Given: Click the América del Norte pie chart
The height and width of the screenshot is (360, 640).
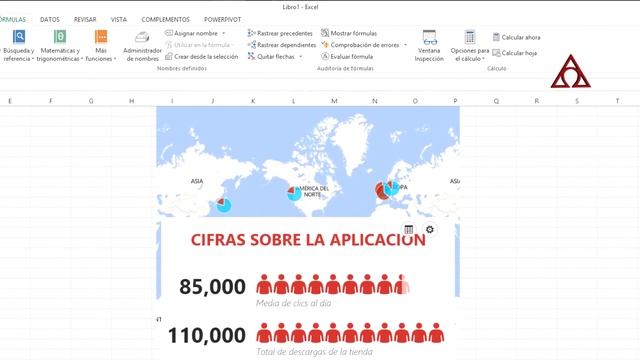Looking at the screenshot, I should [294, 193].
